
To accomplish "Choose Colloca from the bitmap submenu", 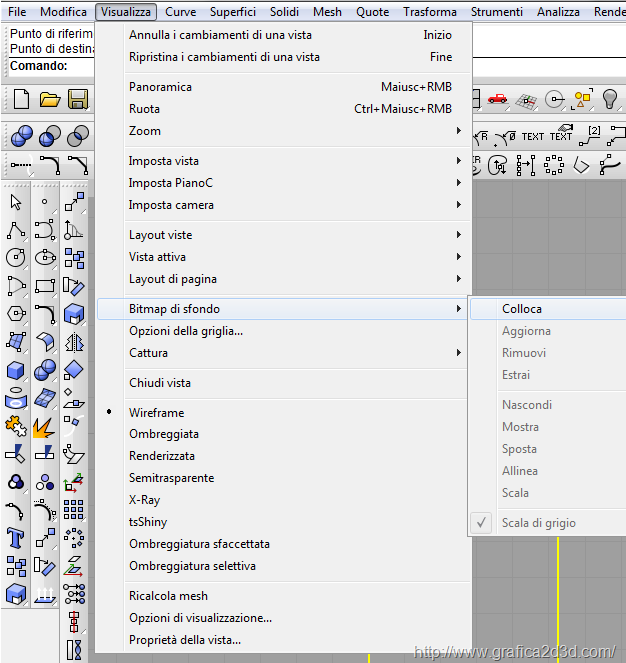I will click(522, 309).
